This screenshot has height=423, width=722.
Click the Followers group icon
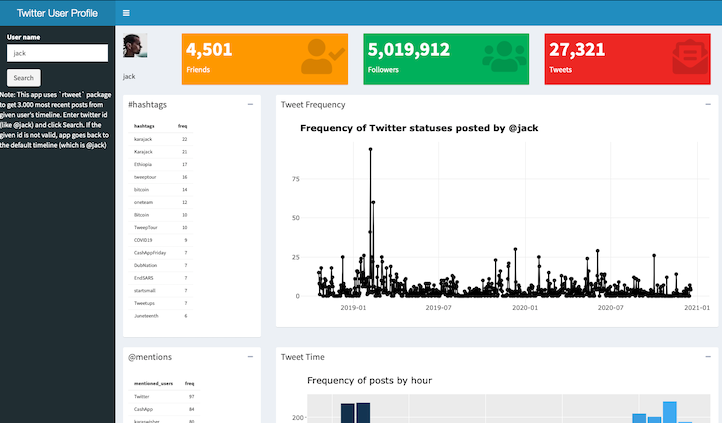(x=503, y=57)
